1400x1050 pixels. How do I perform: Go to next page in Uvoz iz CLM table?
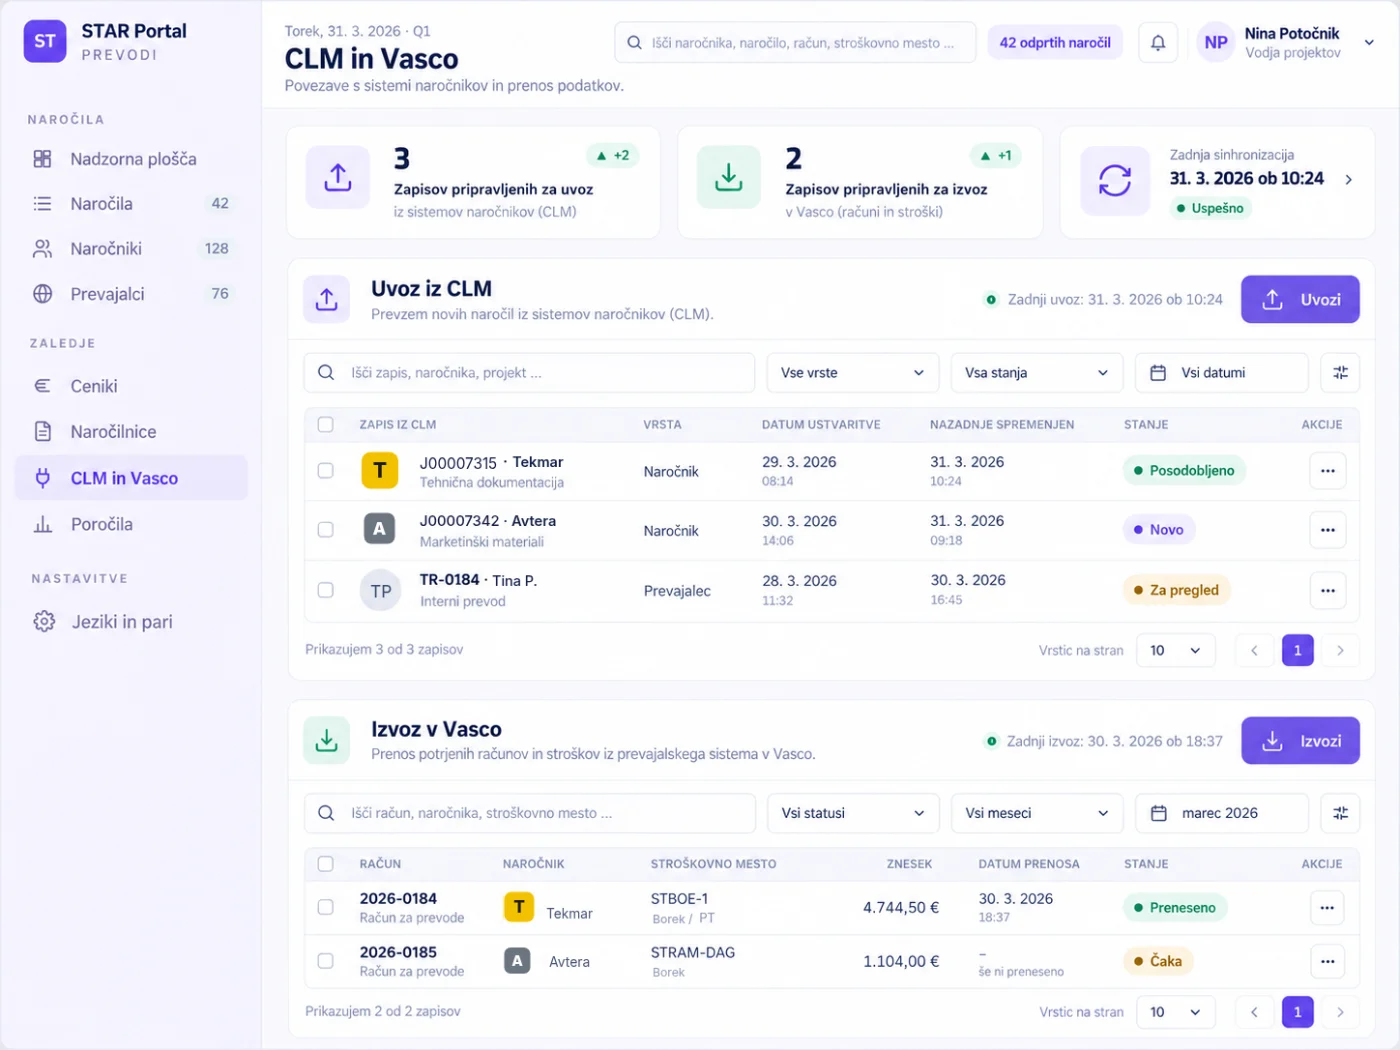pos(1340,651)
